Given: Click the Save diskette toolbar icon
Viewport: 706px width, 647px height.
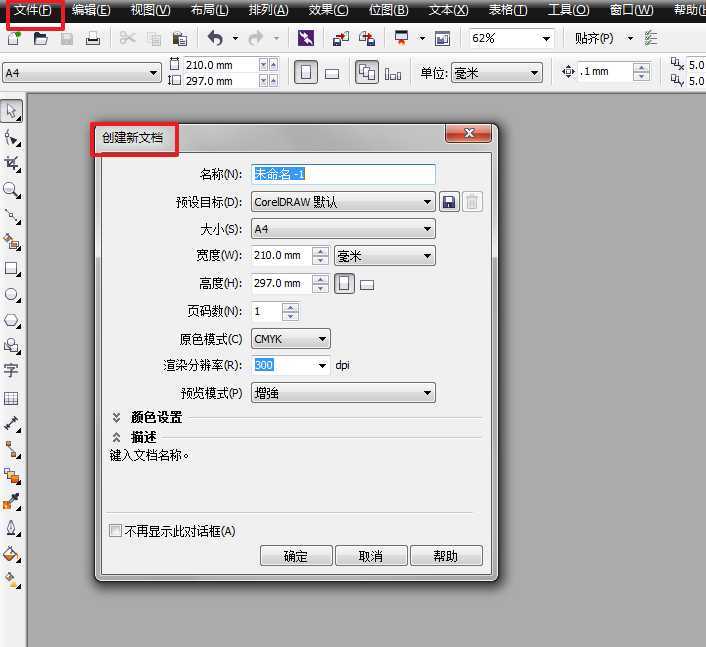Looking at the screenshot, I should tap(67, 39).
